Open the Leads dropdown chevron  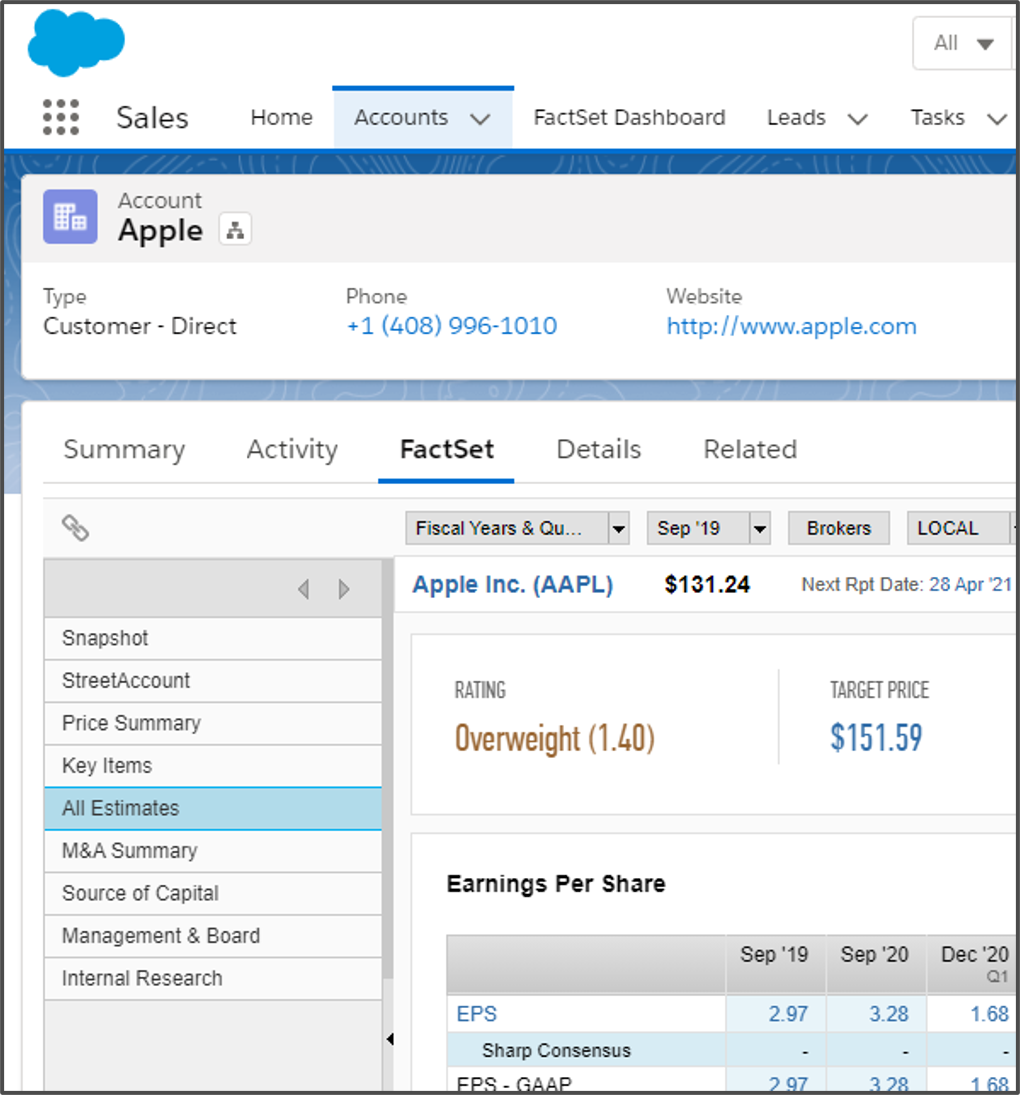point(858,118)
